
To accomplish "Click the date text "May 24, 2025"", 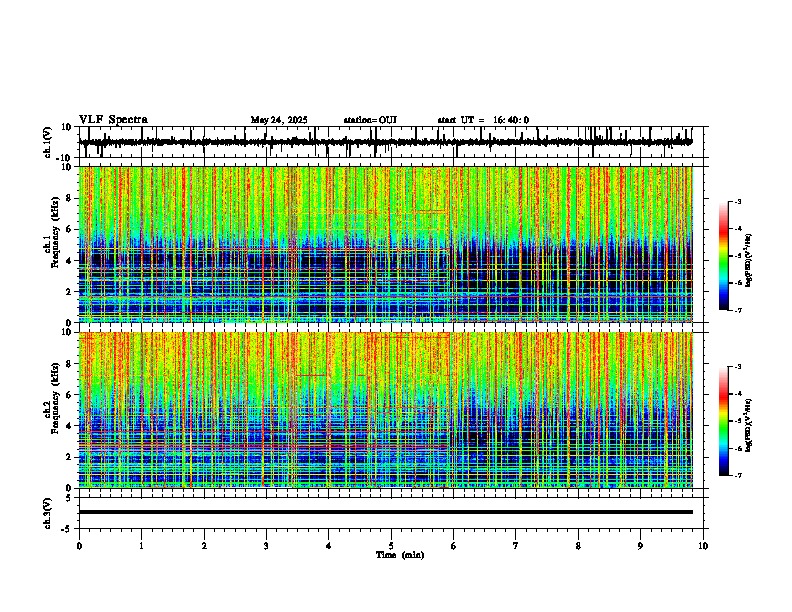I will click(279, 120).
